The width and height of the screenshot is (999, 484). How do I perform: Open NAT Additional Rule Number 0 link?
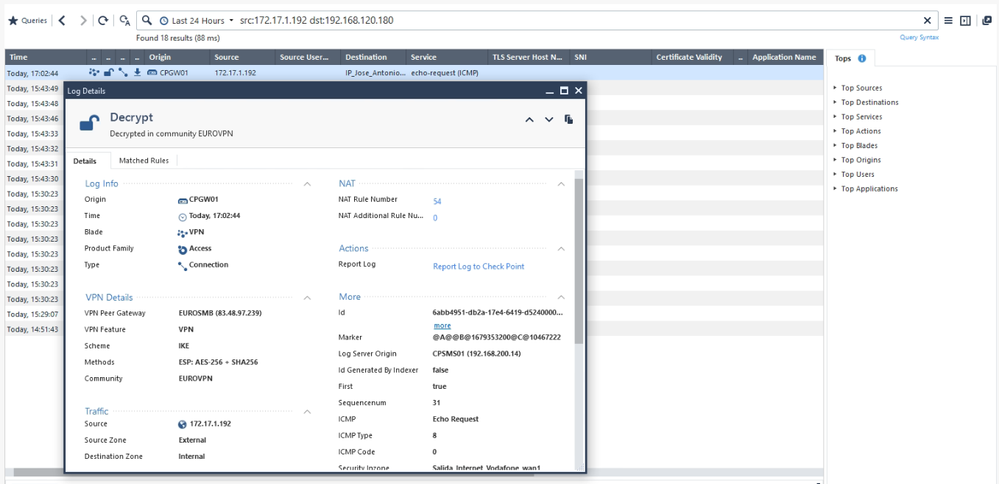435,218
